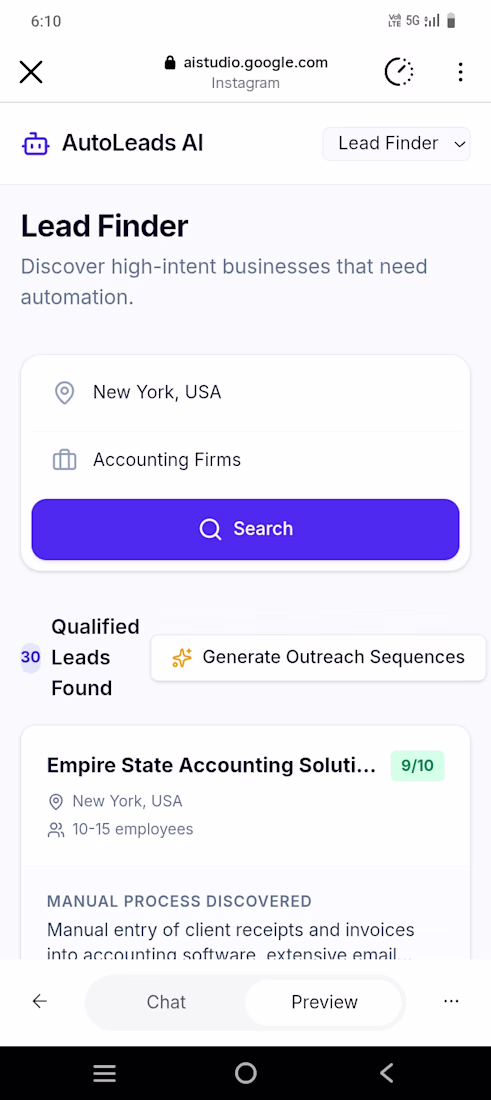Click the purple Search button
The width and height of the screenshot is (491, 1100).
pyautogui.click(x=246, y=529)
